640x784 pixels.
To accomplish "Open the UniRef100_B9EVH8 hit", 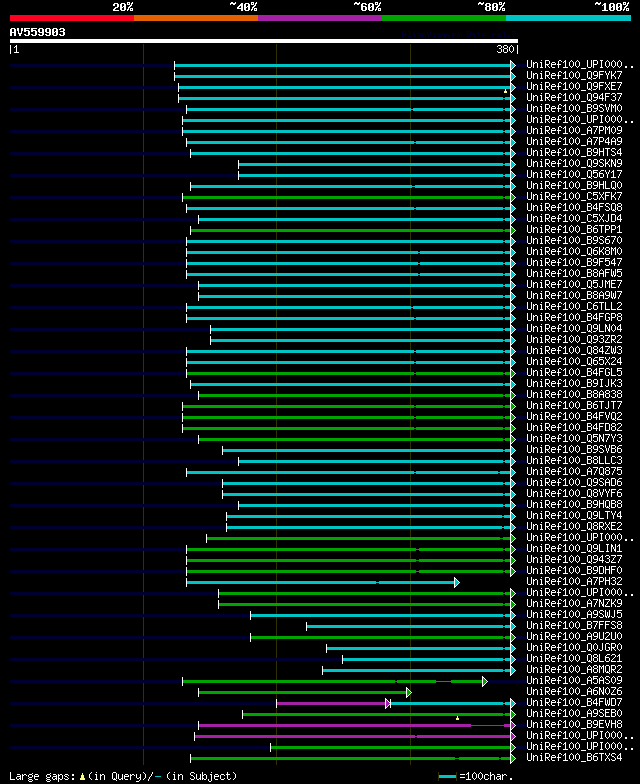I will (x=574, y=724).
